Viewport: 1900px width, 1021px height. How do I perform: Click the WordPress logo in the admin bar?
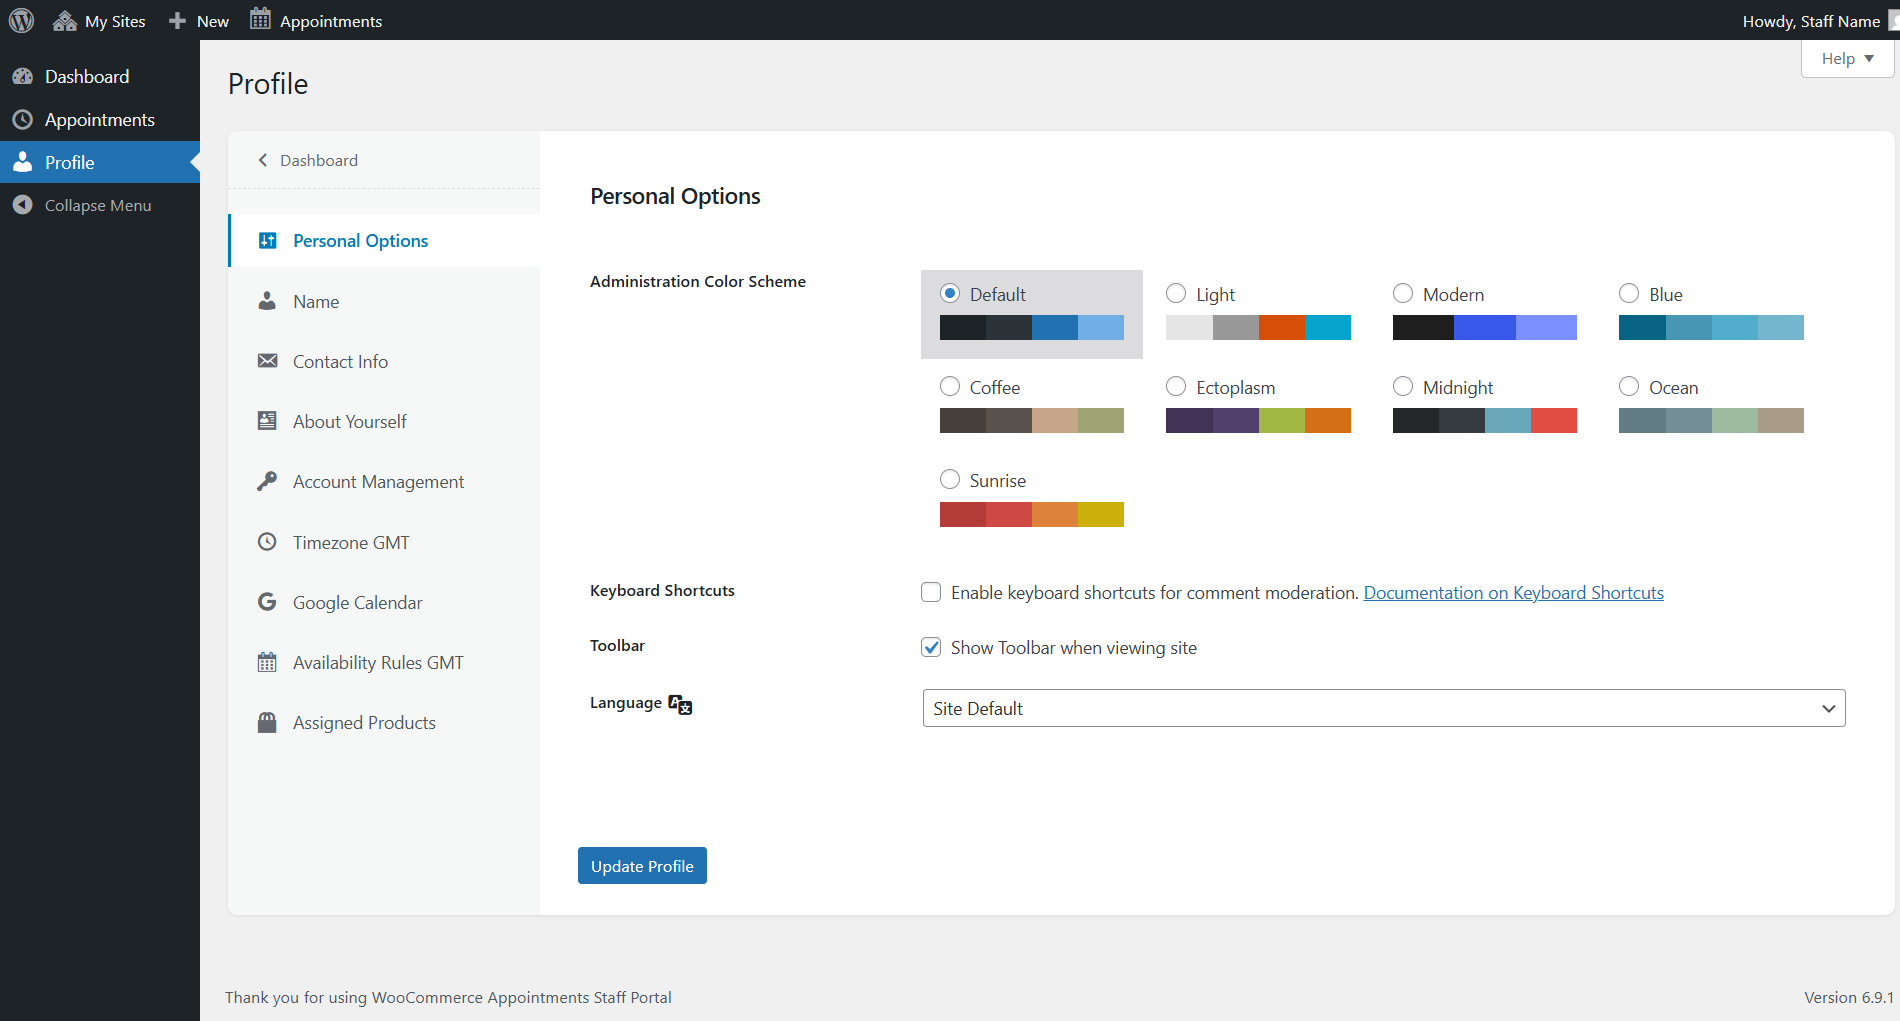[21, 20]
